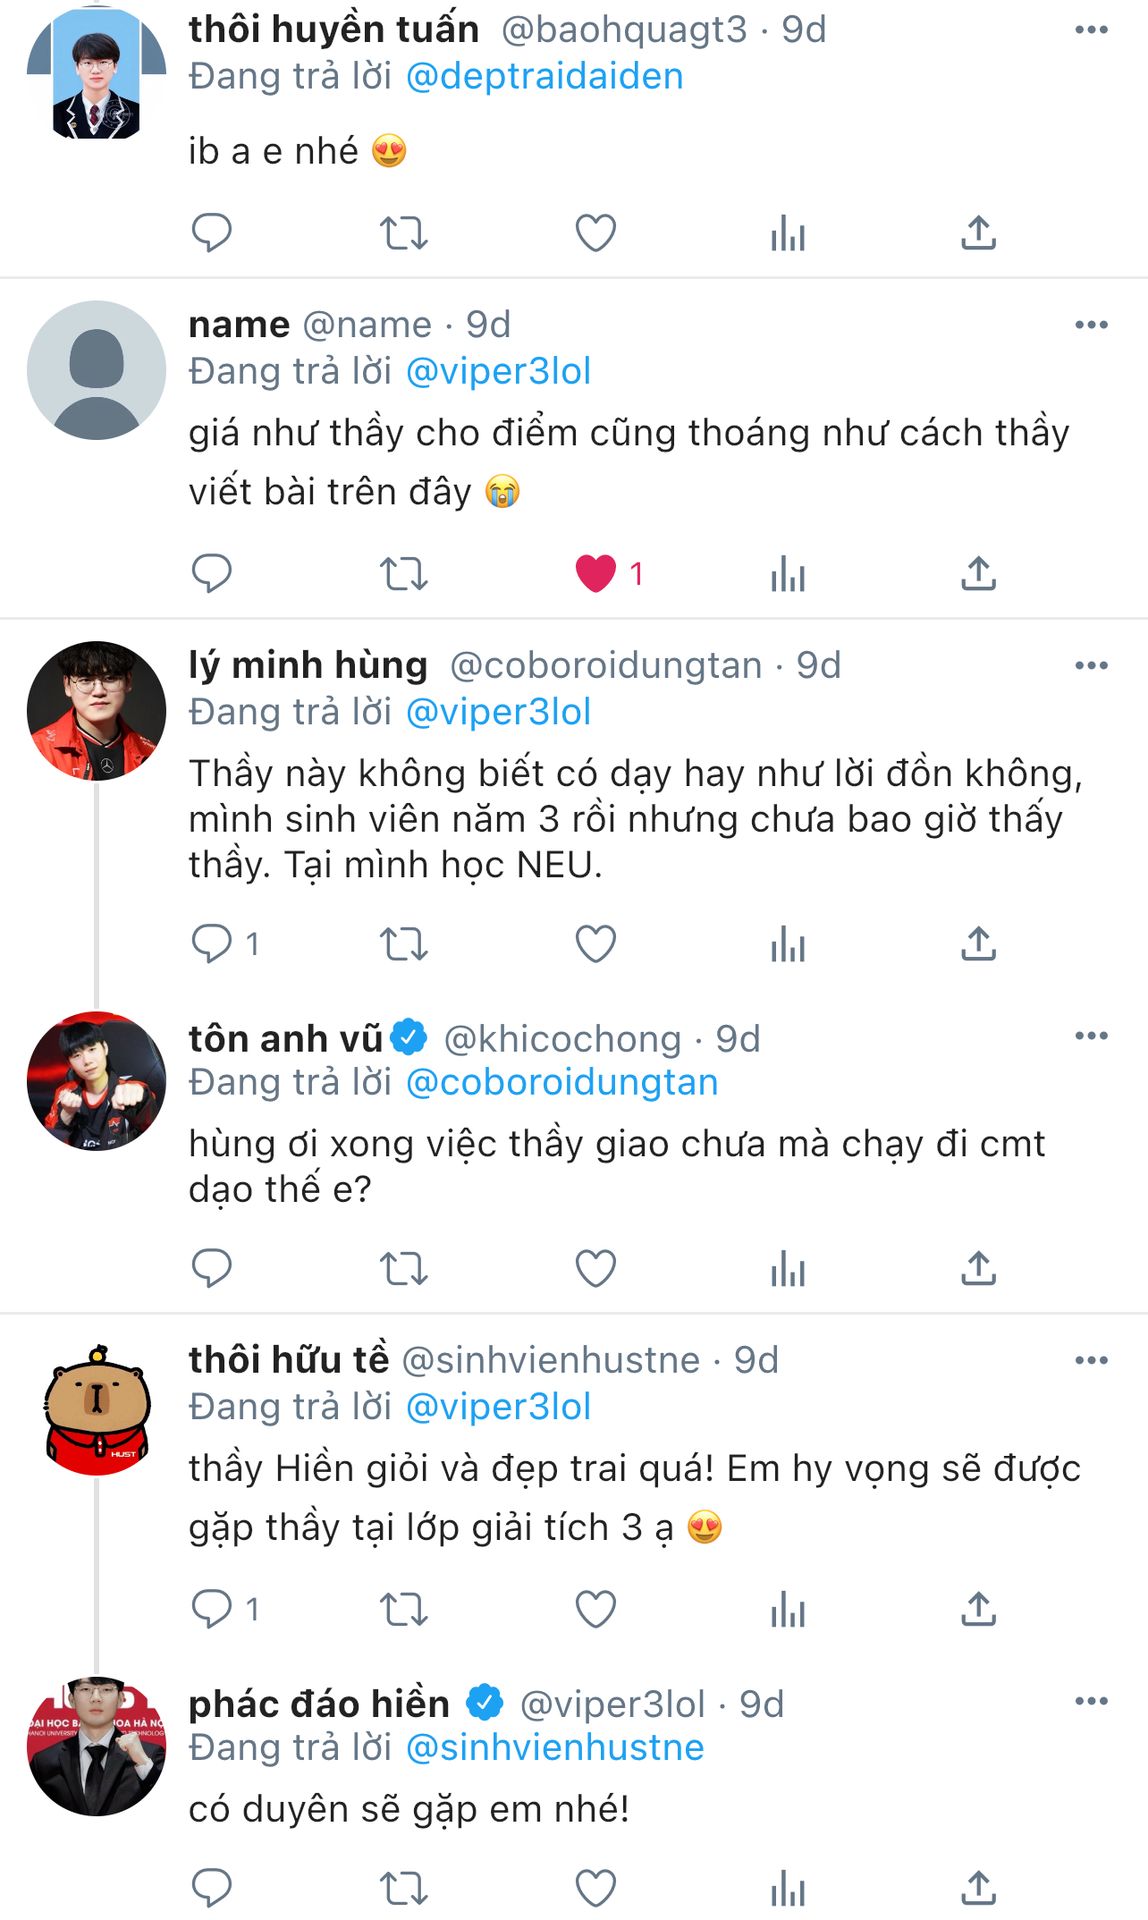This screenshot has height=1920, width=1148.
Task: Retweet the 'ib a e nhé' tweet
Action: point(403,233)
